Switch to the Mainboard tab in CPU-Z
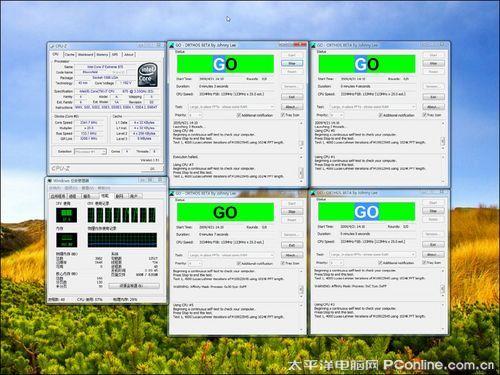This screenshot has height=375, width=500. pos(86,55)
